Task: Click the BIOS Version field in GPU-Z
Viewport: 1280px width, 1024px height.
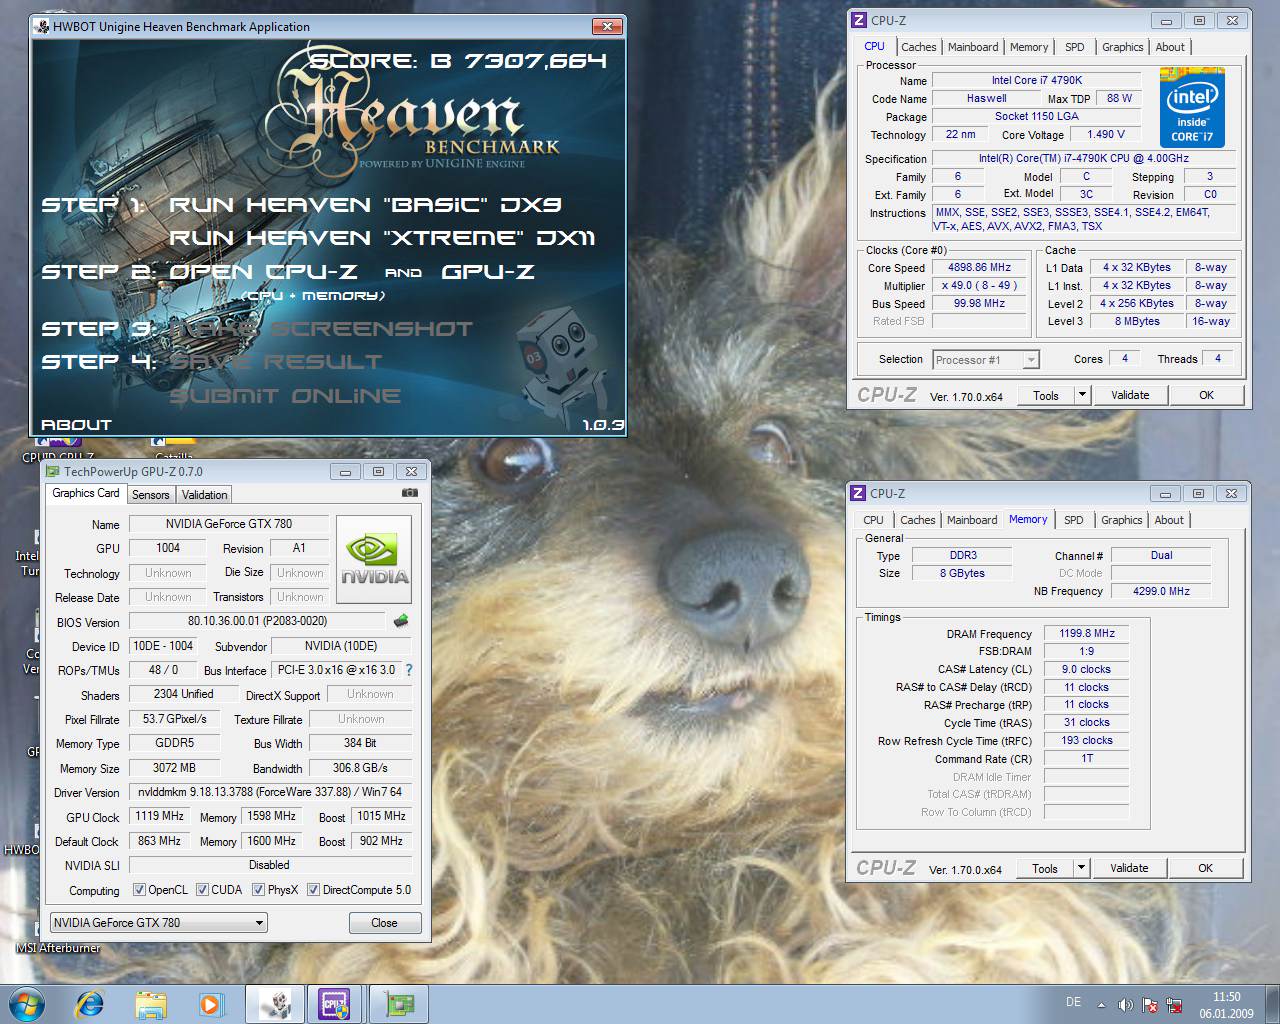Action: pyautogui.click(x=257, y=621)
